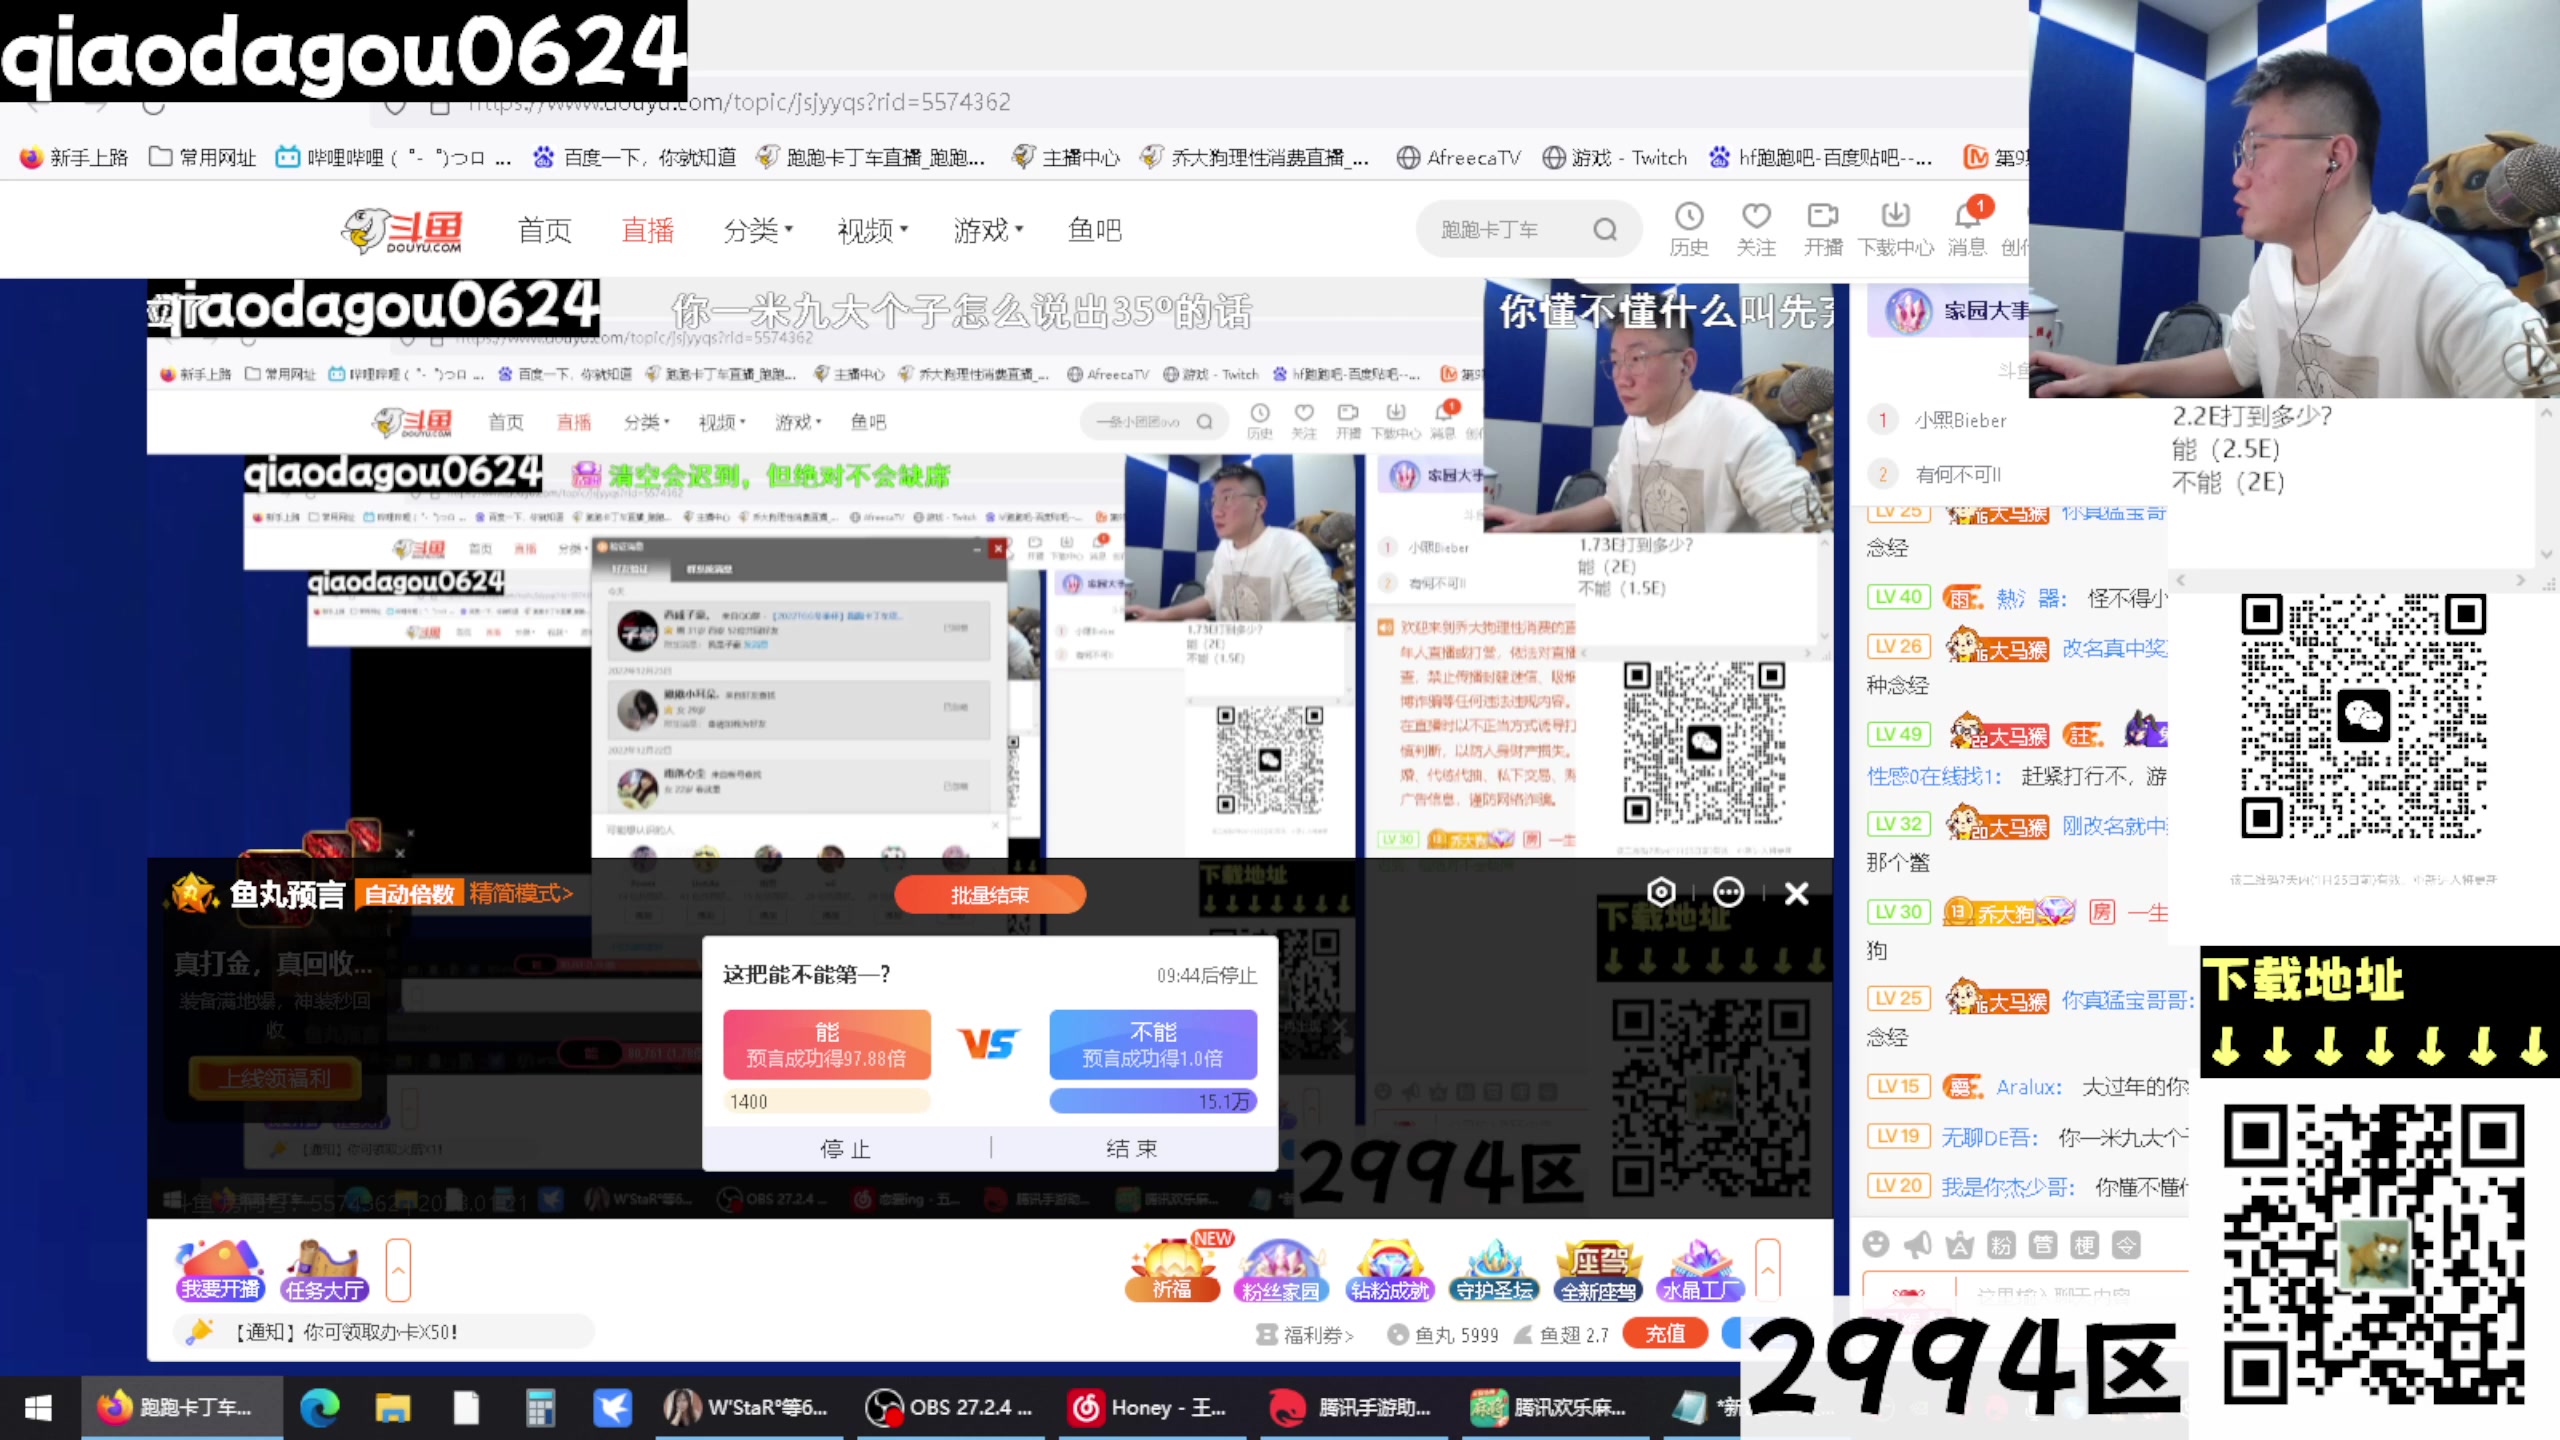Open the 游戏 - Twitch bookmark

point(1614,157)
